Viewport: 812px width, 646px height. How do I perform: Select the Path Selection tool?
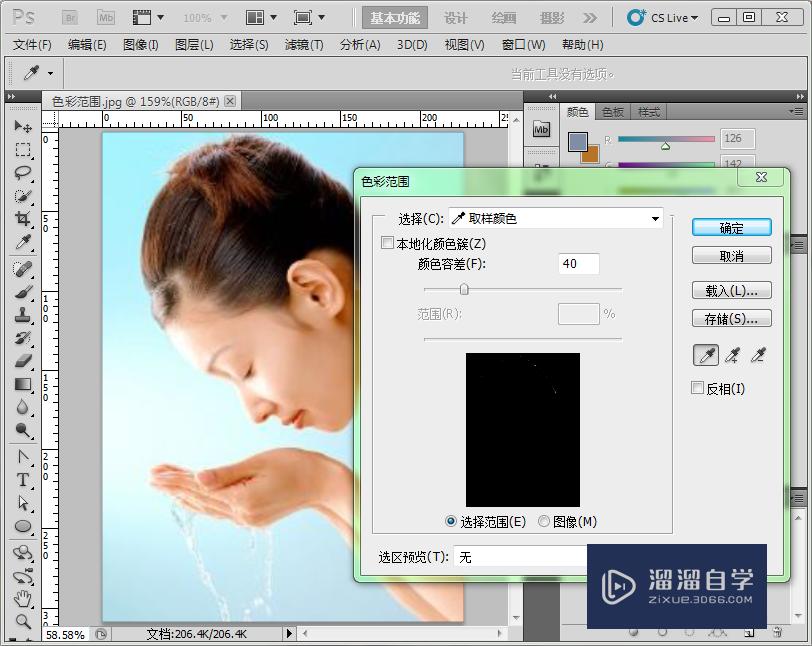(23, 503)
